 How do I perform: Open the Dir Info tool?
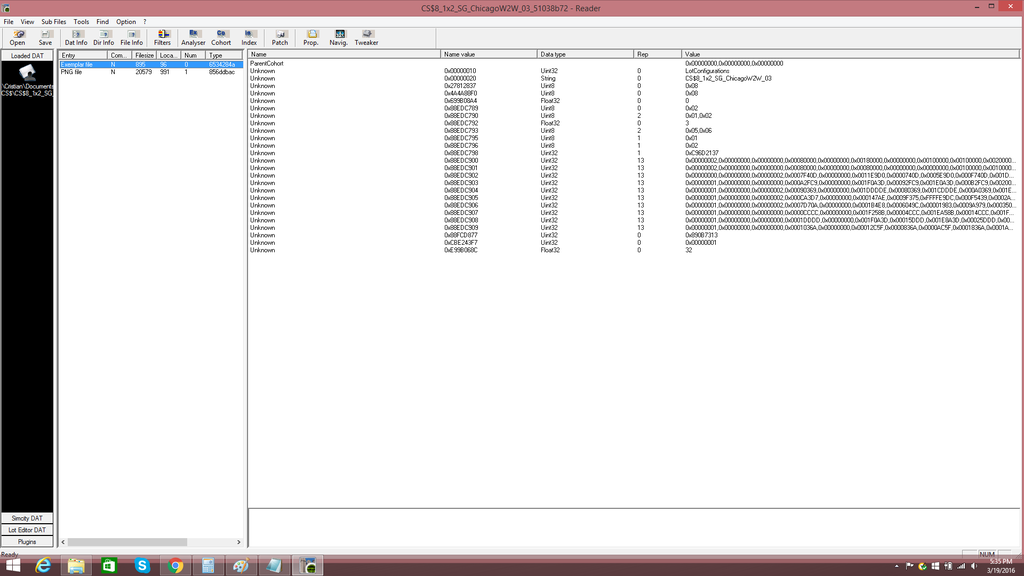click(x=103, y=37)
